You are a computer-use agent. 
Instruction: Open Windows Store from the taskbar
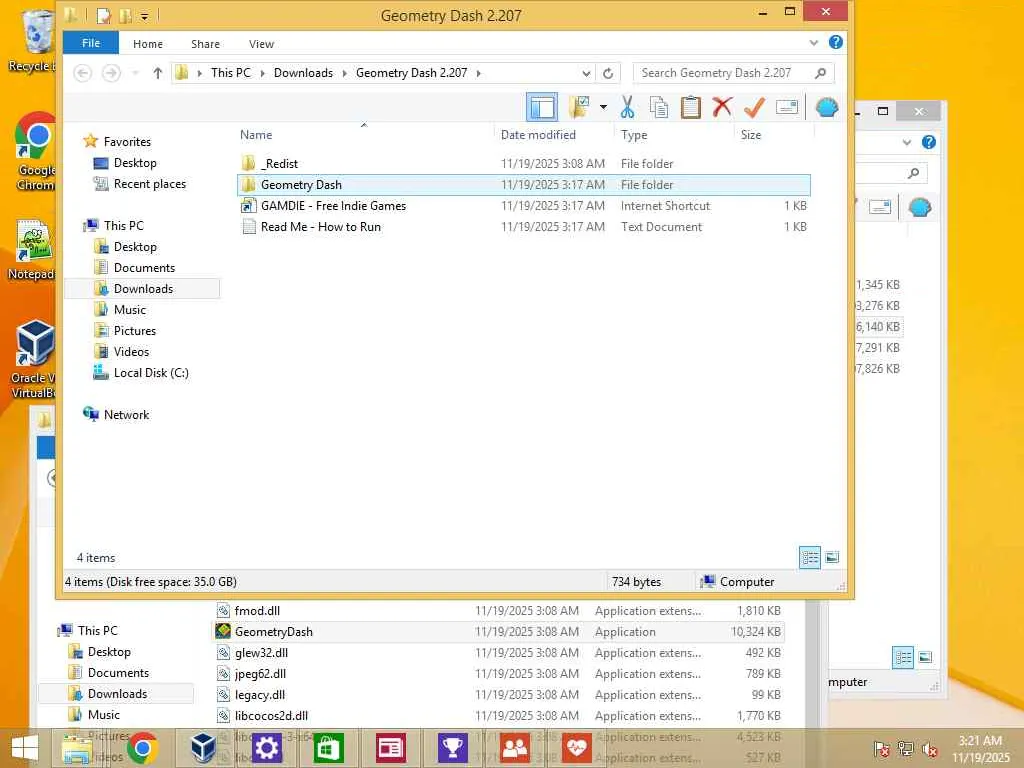(x=328, y=748)
